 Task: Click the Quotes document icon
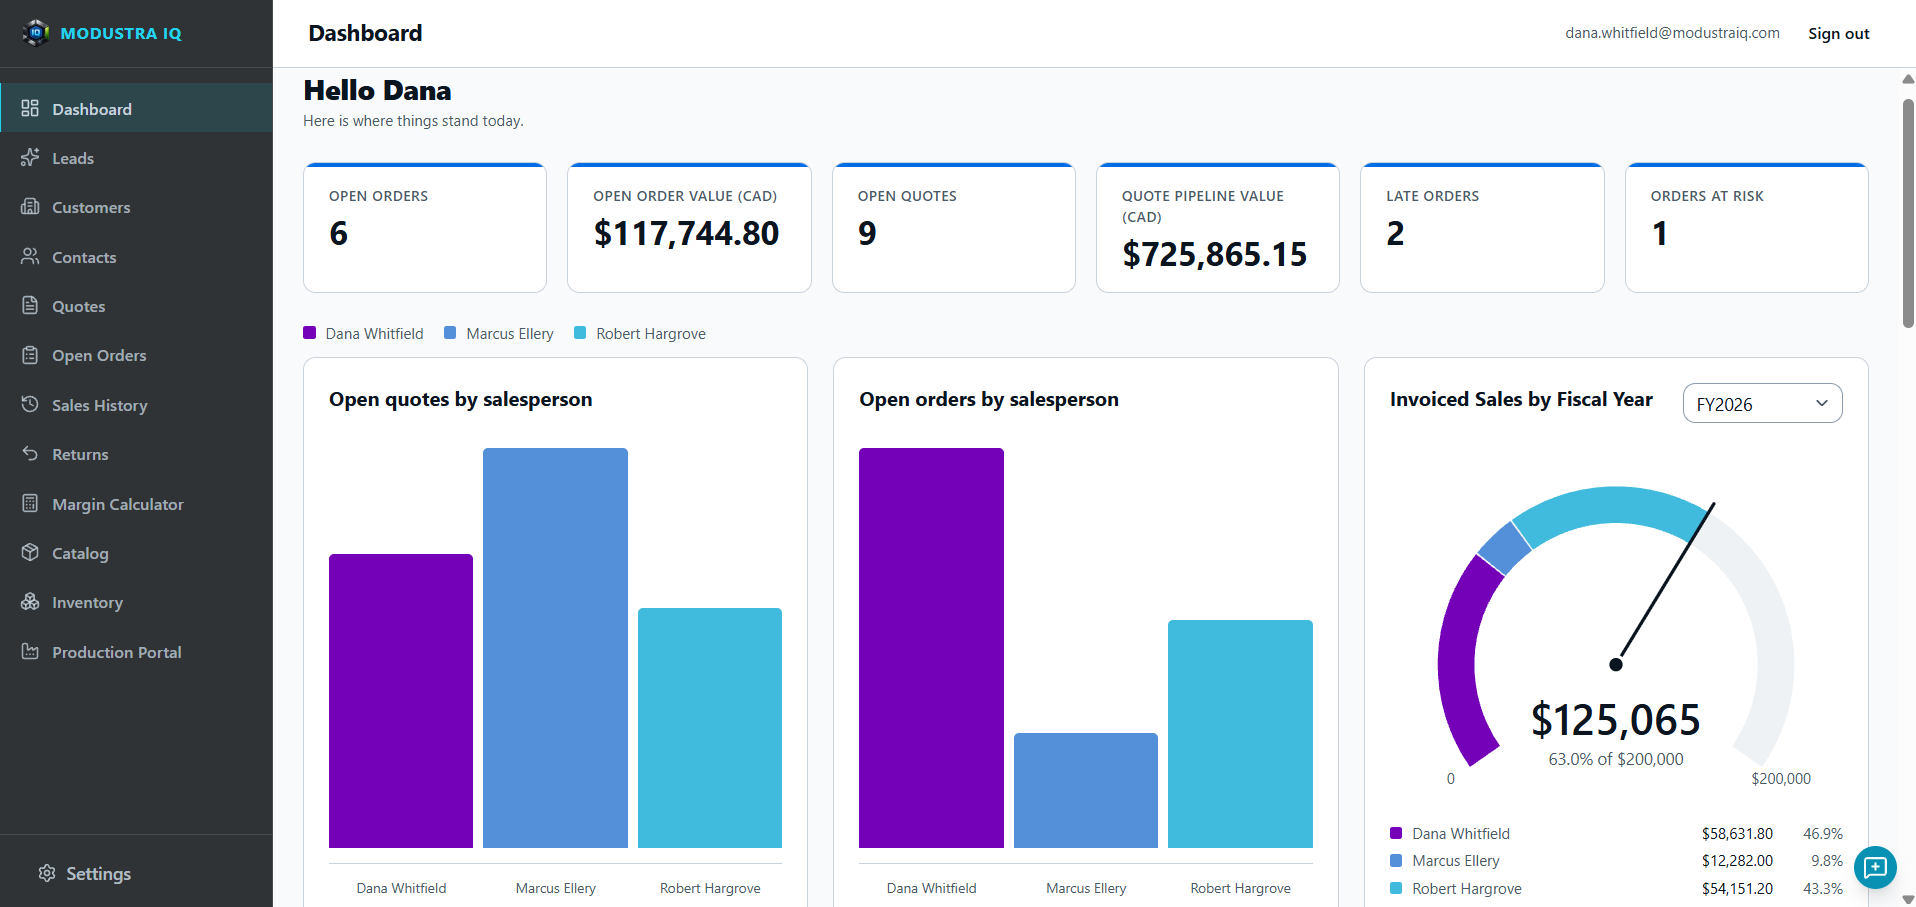tap(30, 305)
